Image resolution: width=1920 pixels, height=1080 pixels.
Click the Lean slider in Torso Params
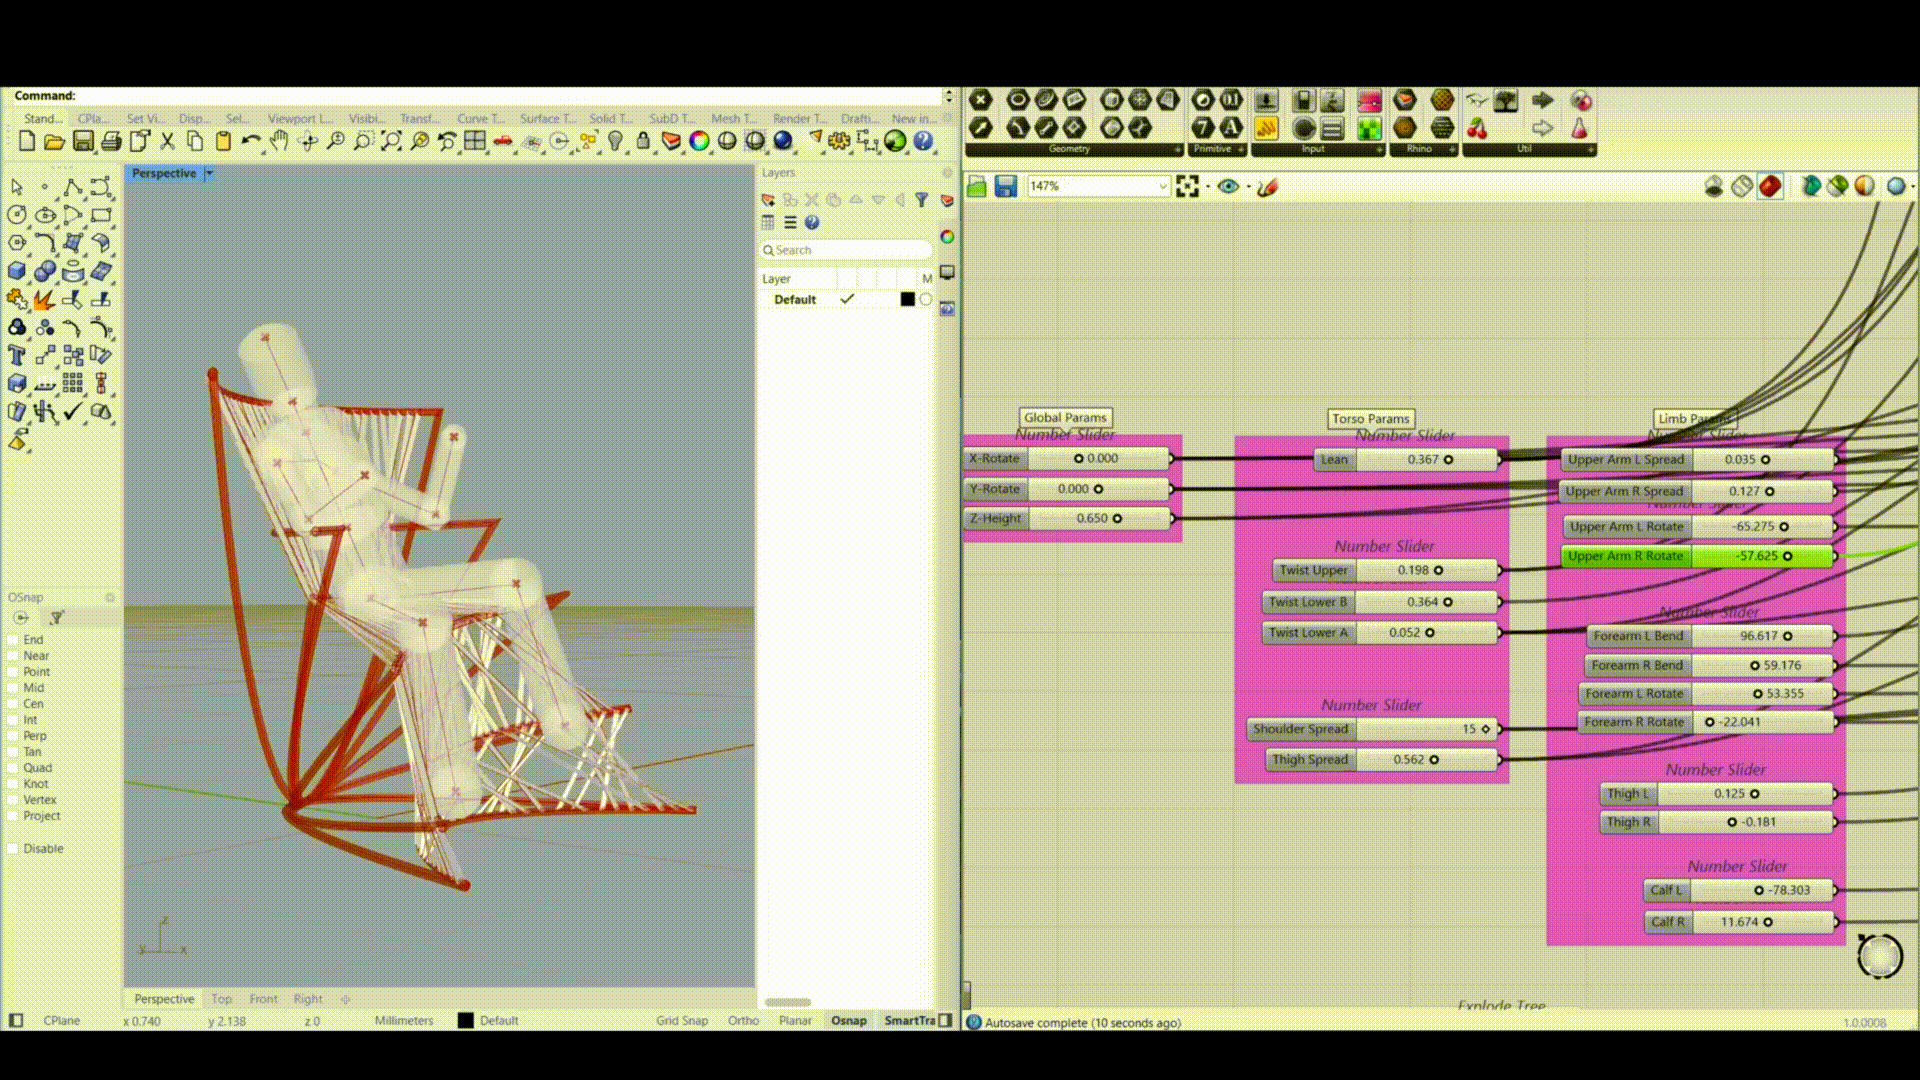click(1406, 460)
